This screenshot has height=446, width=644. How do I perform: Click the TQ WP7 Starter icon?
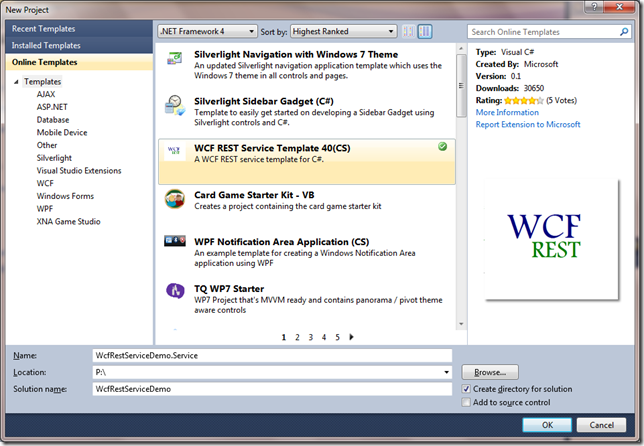(x=175, y=291)
